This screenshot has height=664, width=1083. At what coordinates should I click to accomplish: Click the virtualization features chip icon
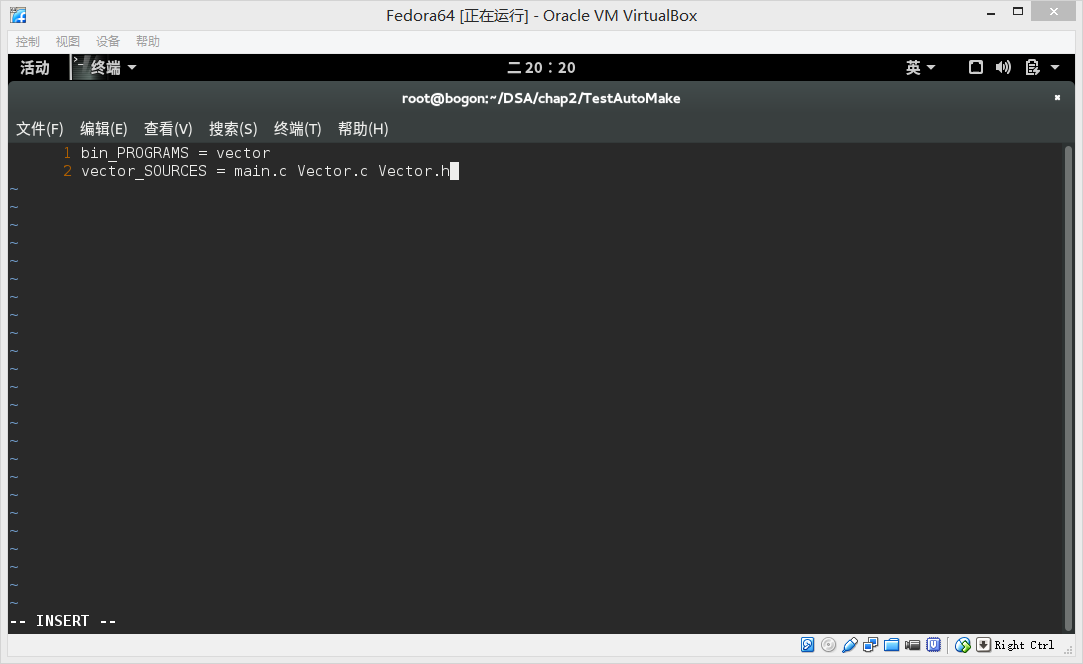(x=933, y=644)
